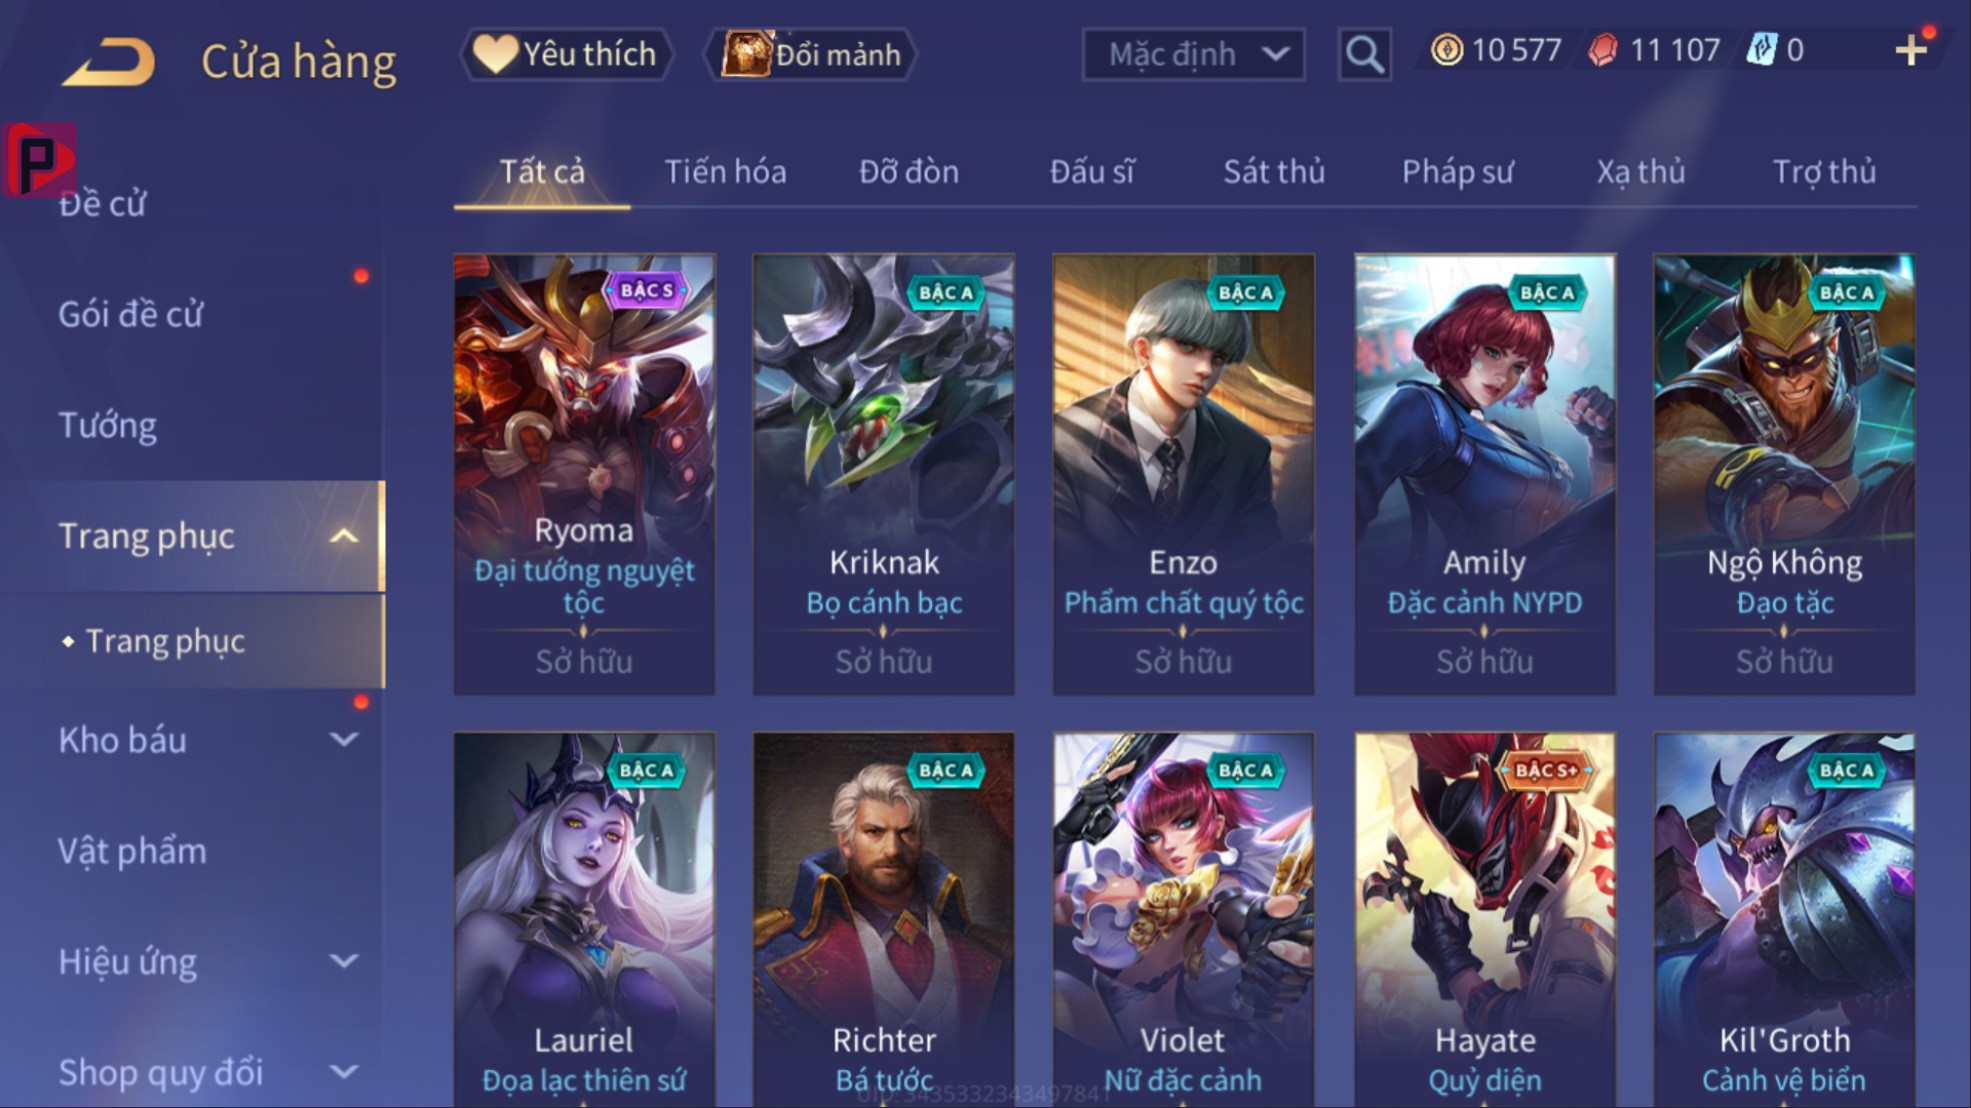Switch to the Sát thủ tab
The image size is (1971, 1108).
(x=1274, y=172)
